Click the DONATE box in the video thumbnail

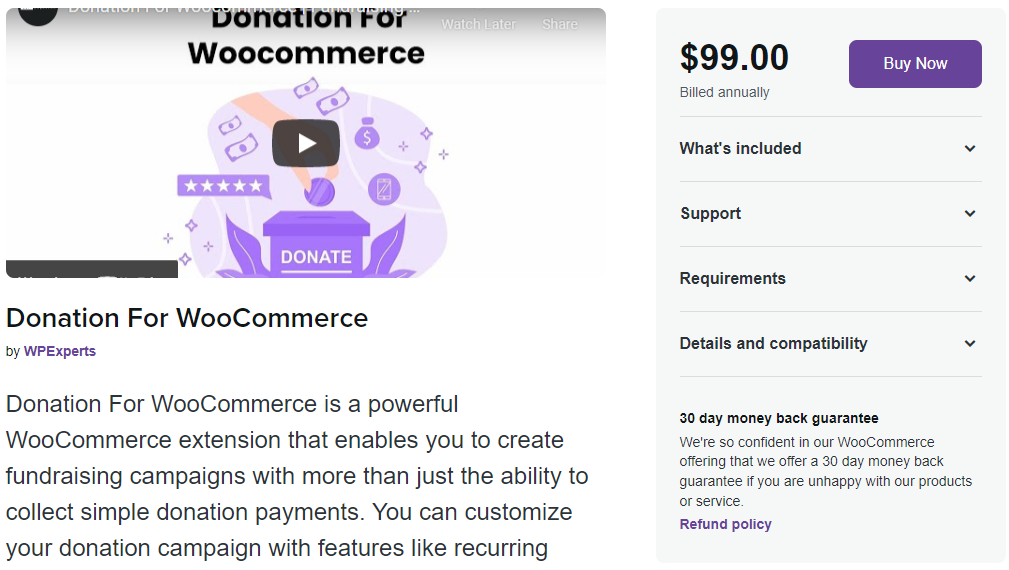pos(316,248)
